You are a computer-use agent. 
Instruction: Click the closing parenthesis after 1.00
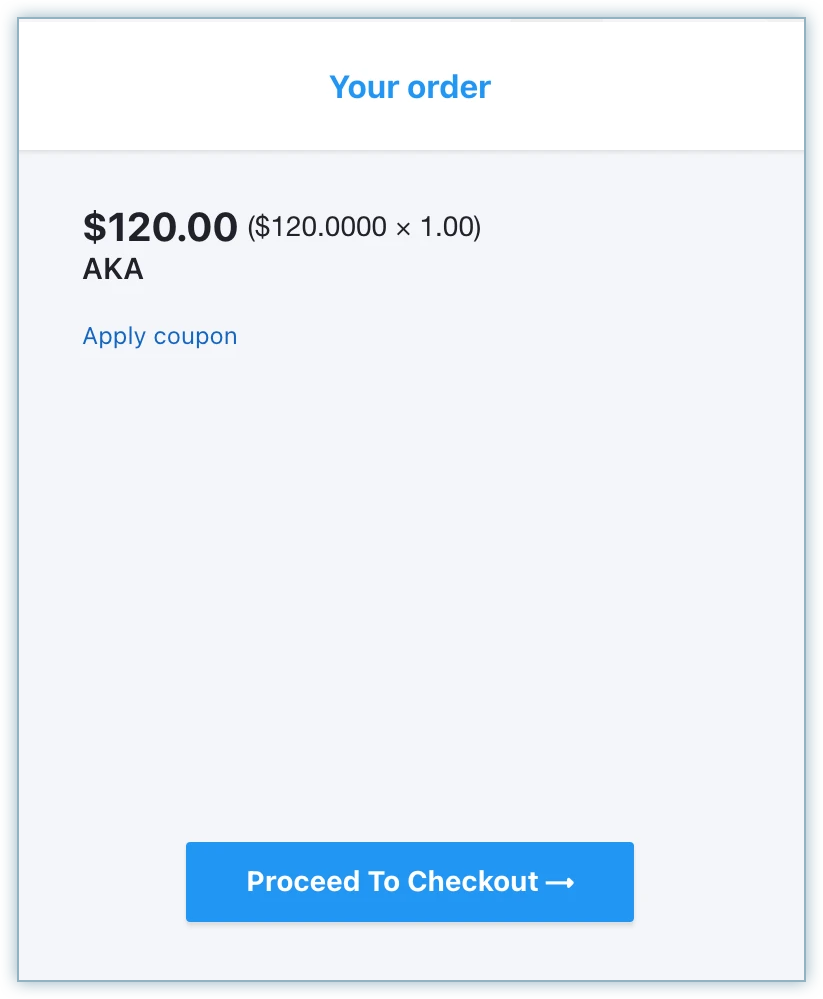pyautogui.click(x=477, y=228)
